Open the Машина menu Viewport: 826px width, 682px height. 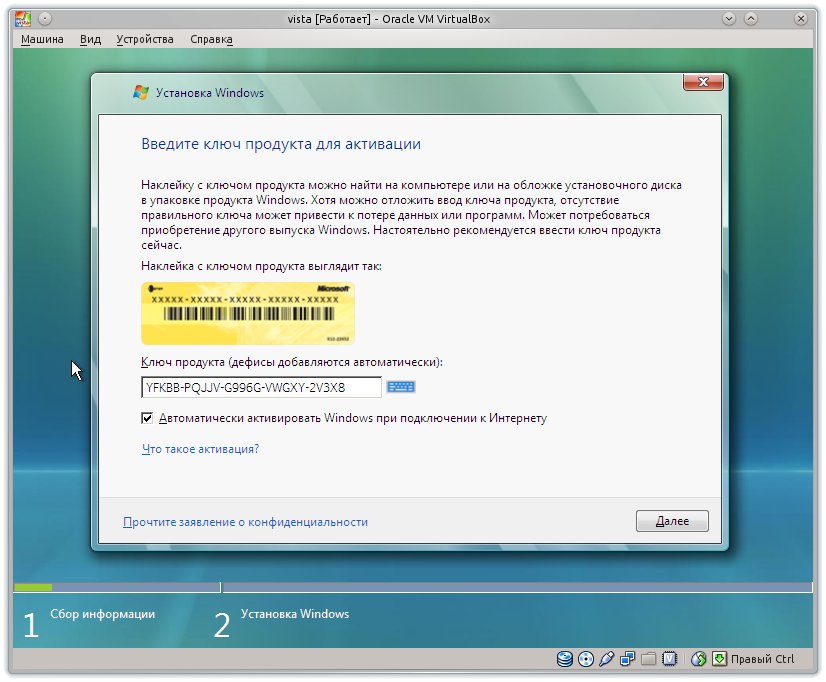[x=42, y=39]
